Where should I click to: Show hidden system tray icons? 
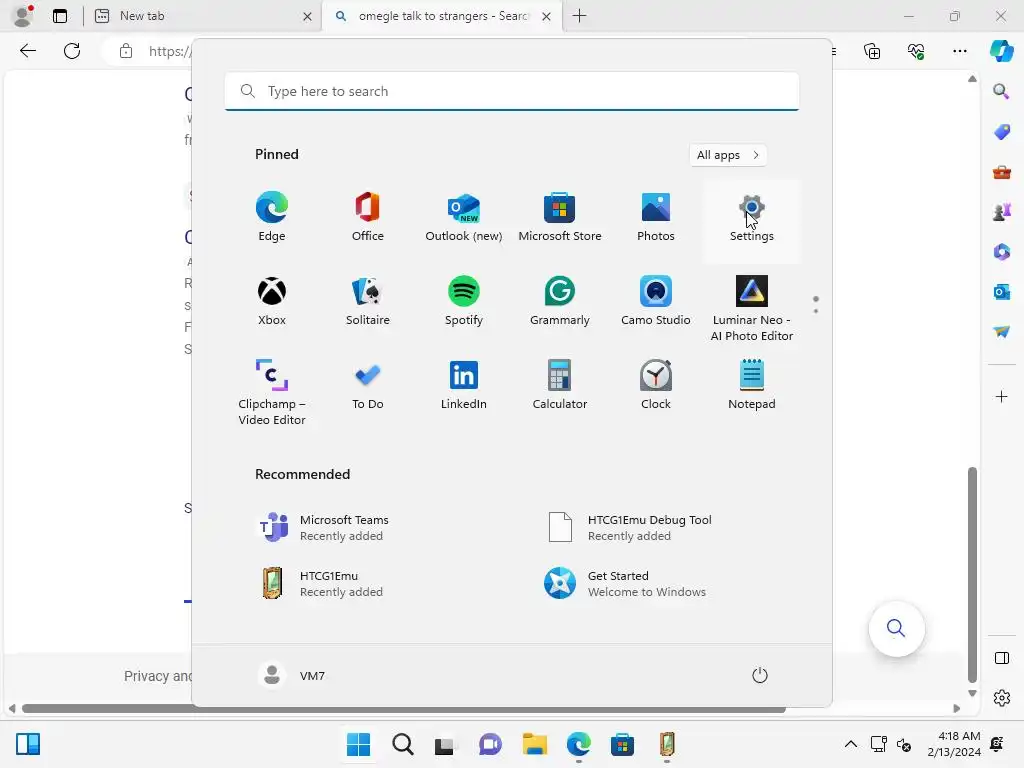[850, 744]
